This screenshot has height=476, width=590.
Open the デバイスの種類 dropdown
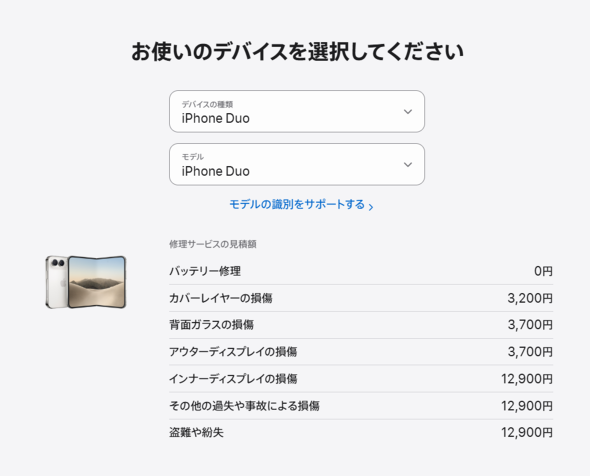pyautogui.click(x=297, y=111)
